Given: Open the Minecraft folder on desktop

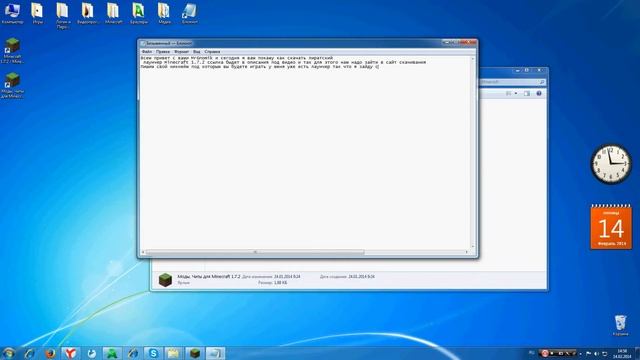Looking at the screenshot, I should pyautogui.click(x=113, y=13).
